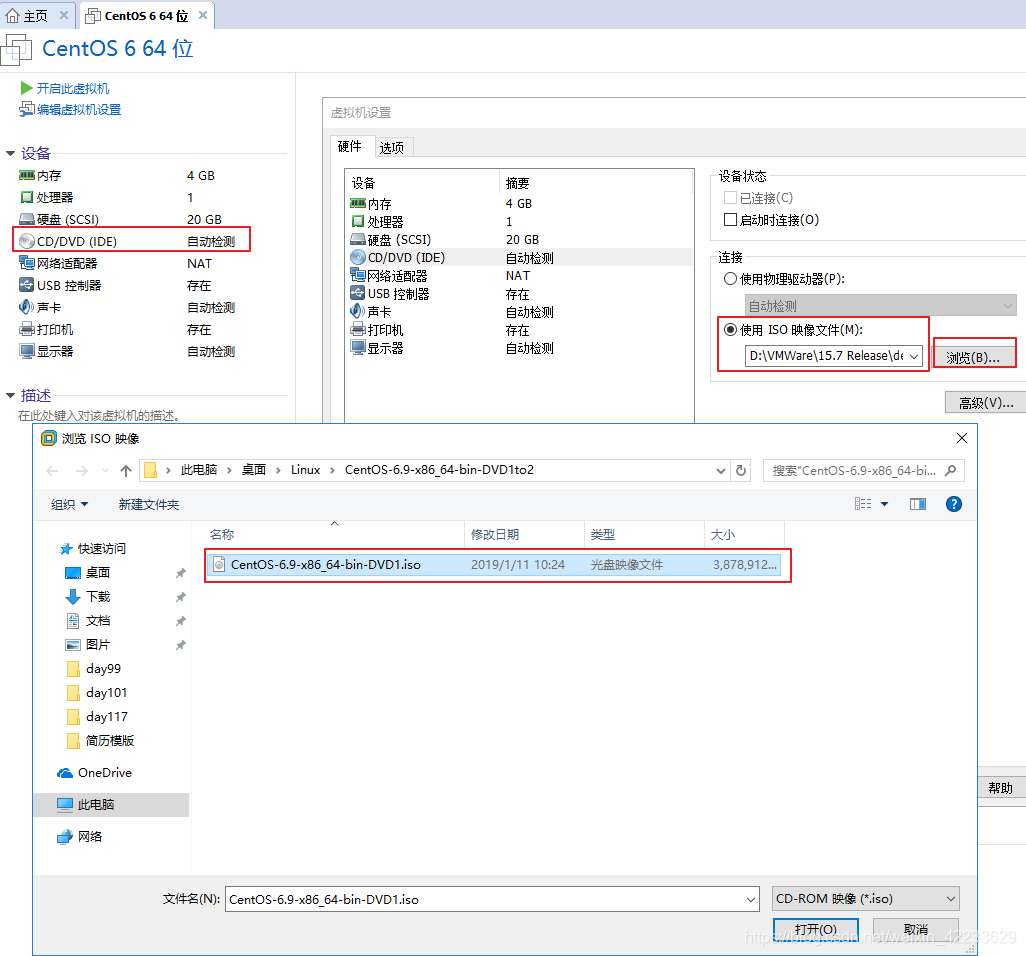The height and width of the screenshot is (956, 1026).
Task: Select CD/DVD (IDE) icon in settings hardware list
Action: [x=358, y=257]
